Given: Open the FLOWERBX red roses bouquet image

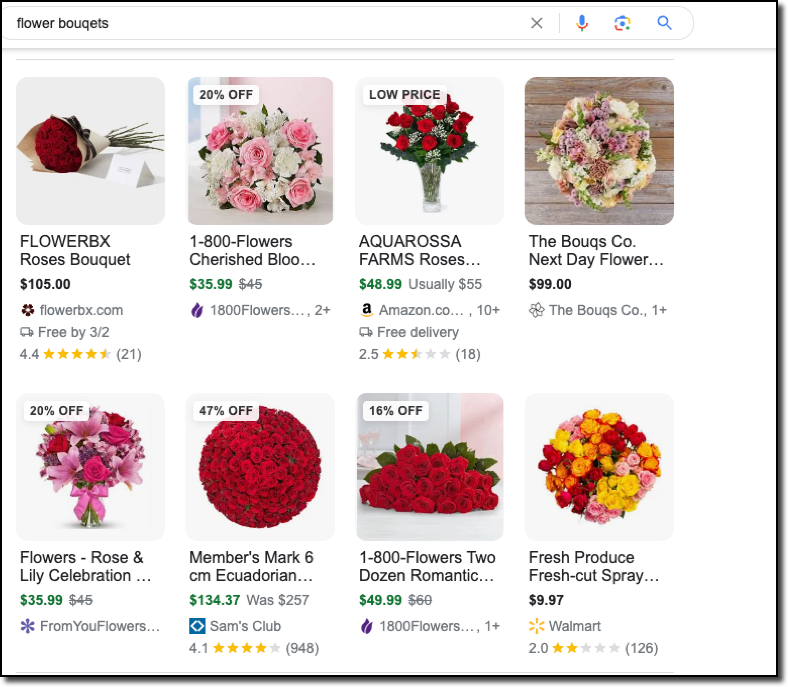Looking at the screenshot, I should 90,151.
